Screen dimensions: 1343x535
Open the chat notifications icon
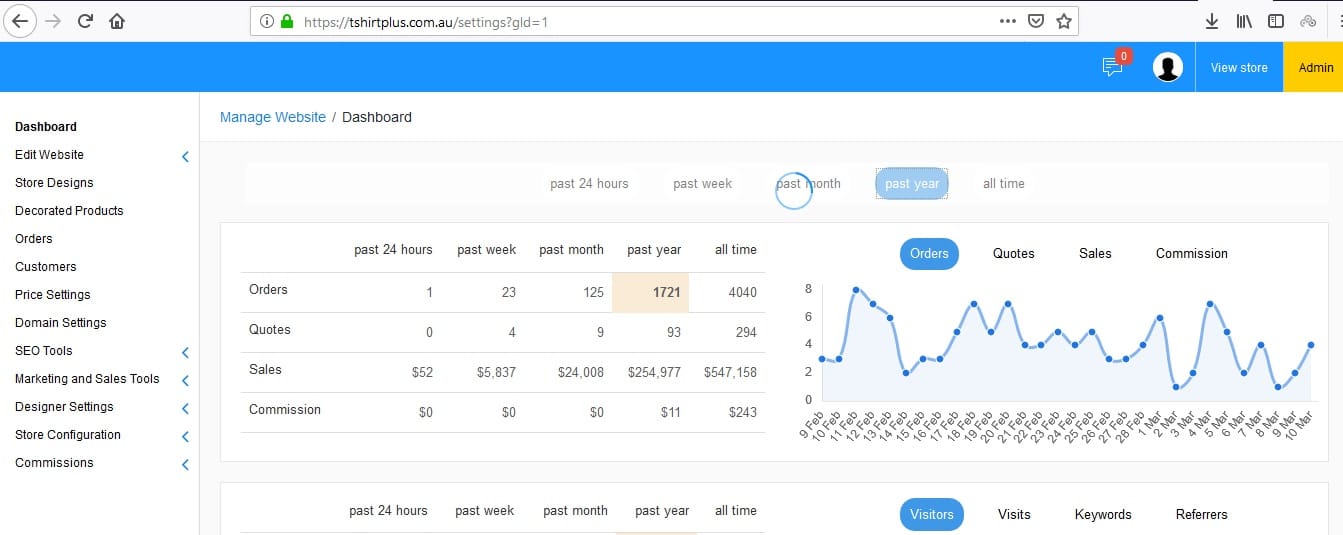tap(1112, 67)
